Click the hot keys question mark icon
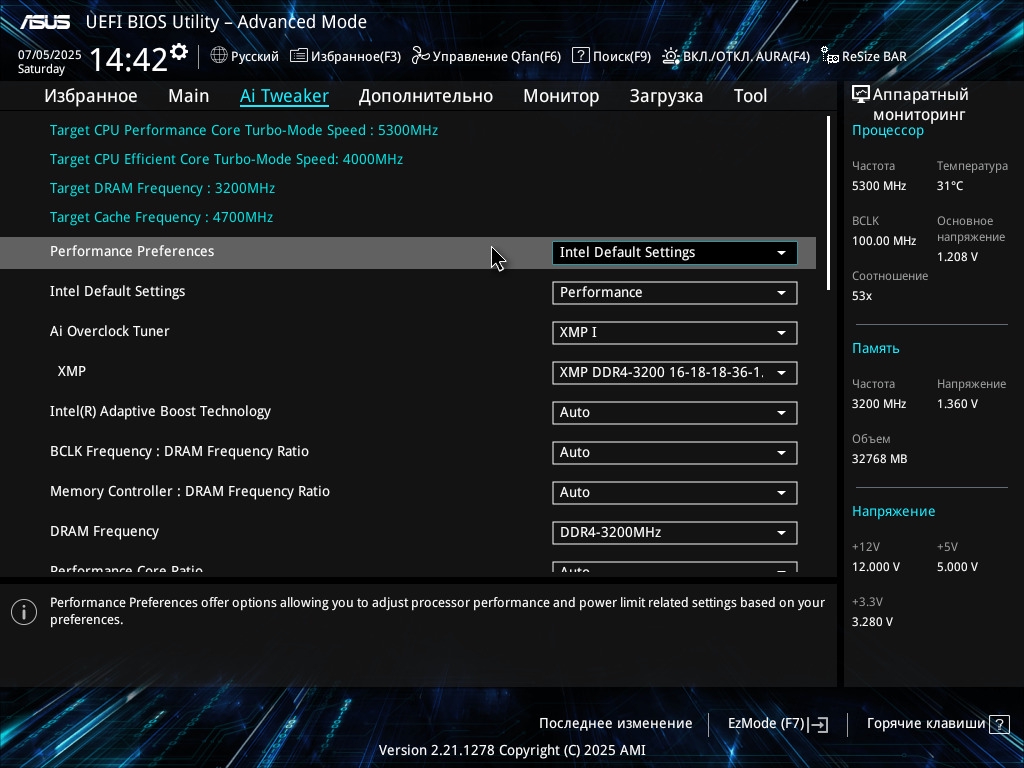The image size is (1024, 768). tap(999, 724)
